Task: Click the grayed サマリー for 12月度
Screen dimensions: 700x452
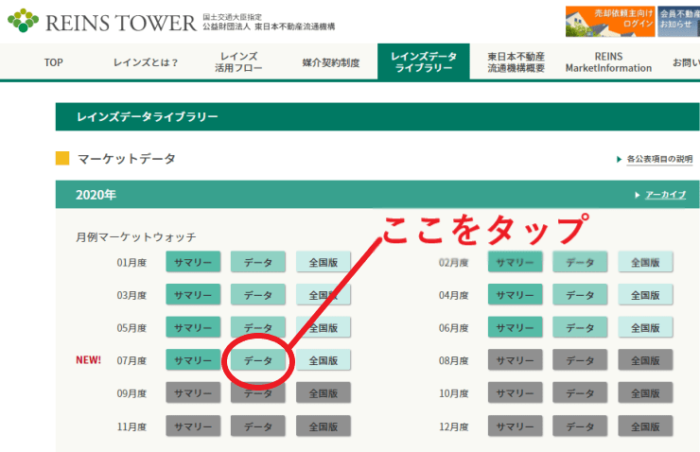Action: click(x=515, y=426)
